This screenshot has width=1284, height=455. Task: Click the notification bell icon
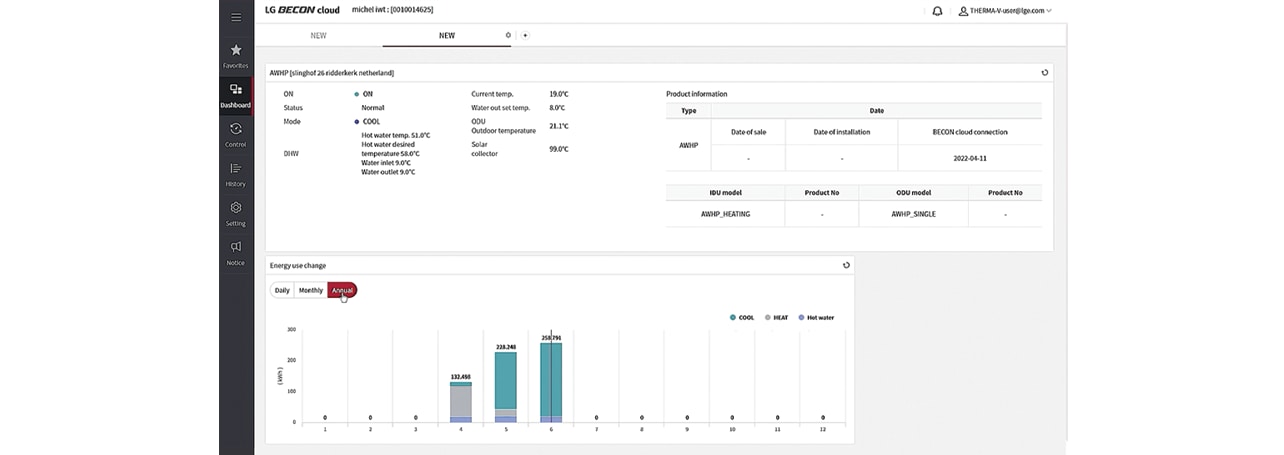pos(937,11)
